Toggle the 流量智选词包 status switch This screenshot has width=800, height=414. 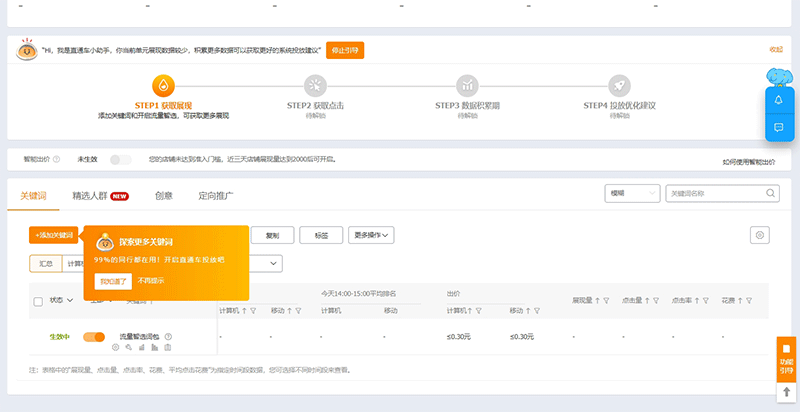click(94, 337)
